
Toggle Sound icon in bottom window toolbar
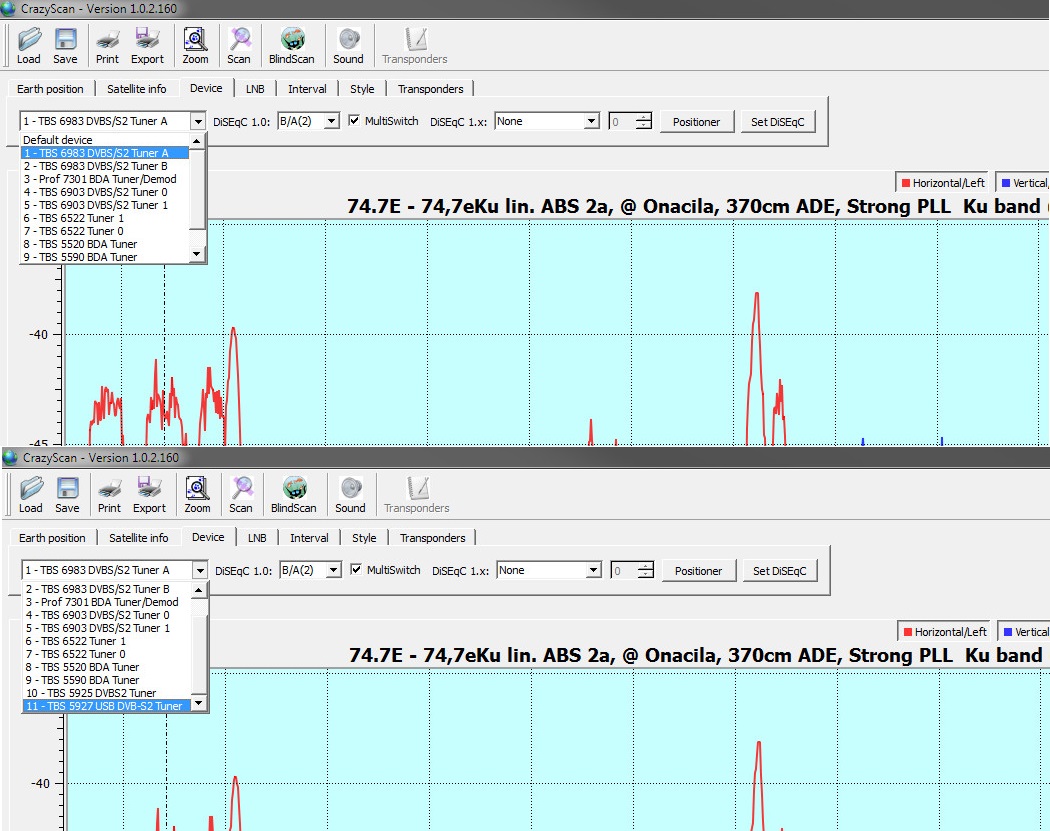(350, 488)
